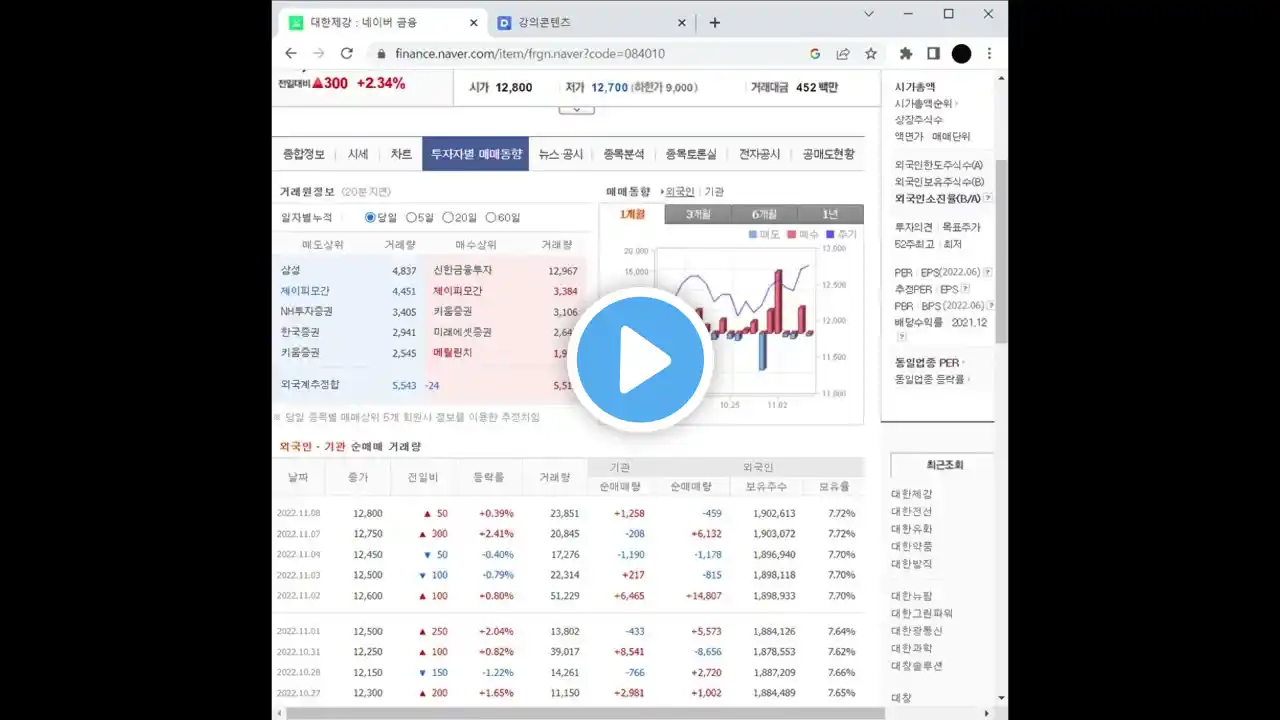Open 시가총액순위 link

(924, 103)
